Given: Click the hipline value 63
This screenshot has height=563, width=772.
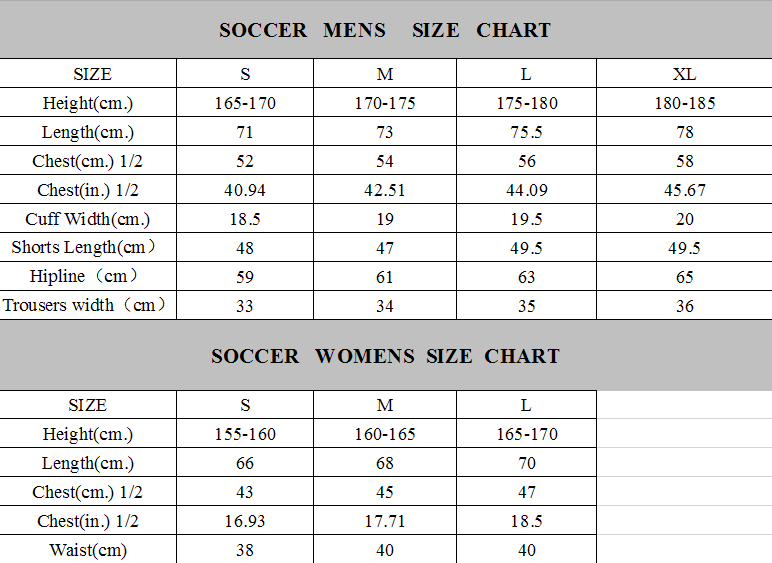Looking at the screenshot, I should point(527,277).
